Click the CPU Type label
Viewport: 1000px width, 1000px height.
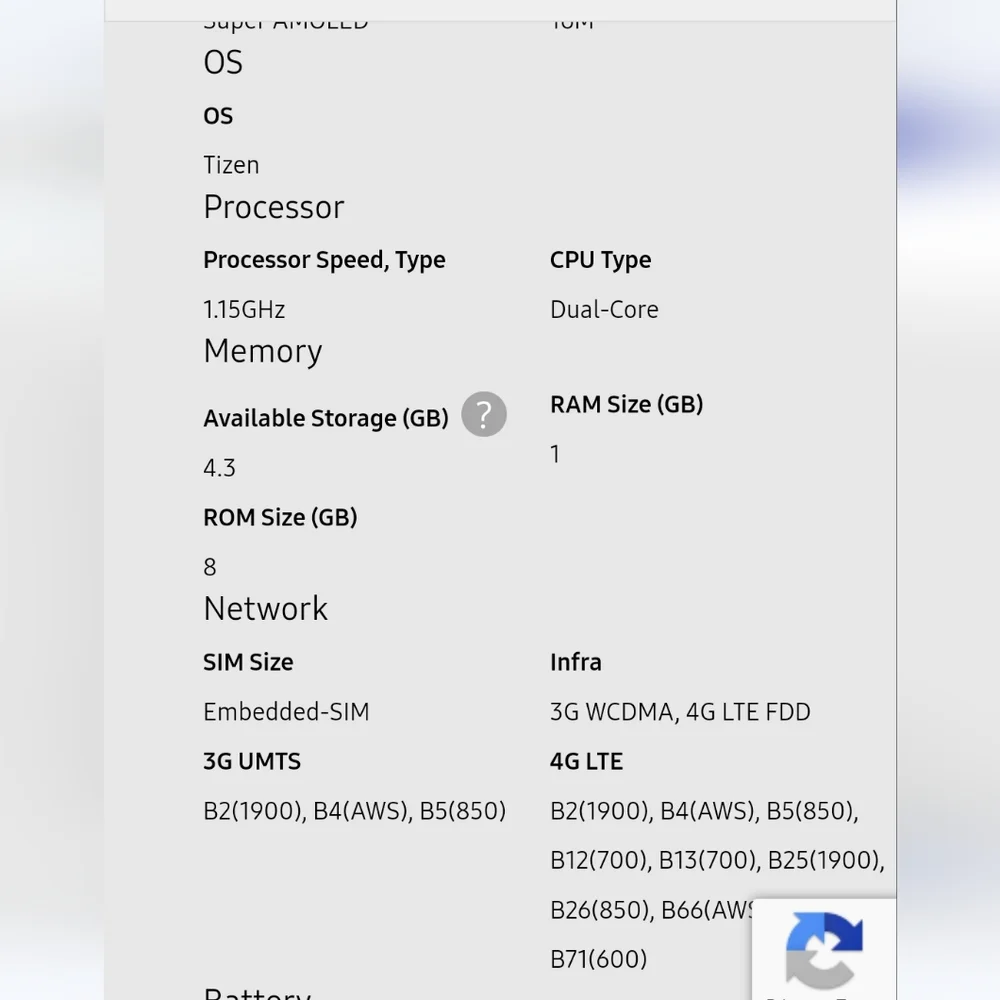coord(600,260)
